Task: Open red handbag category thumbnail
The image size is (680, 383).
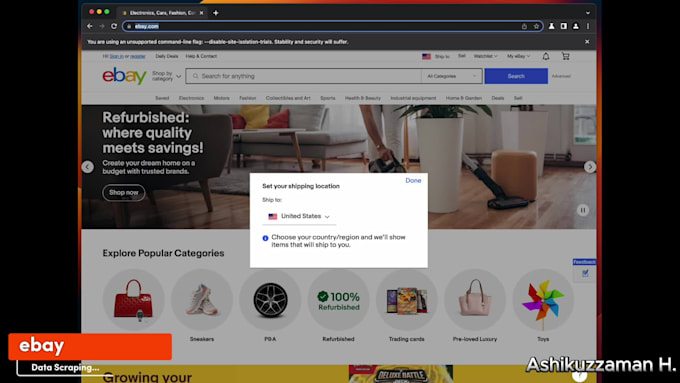Action: tap(134, 300)
